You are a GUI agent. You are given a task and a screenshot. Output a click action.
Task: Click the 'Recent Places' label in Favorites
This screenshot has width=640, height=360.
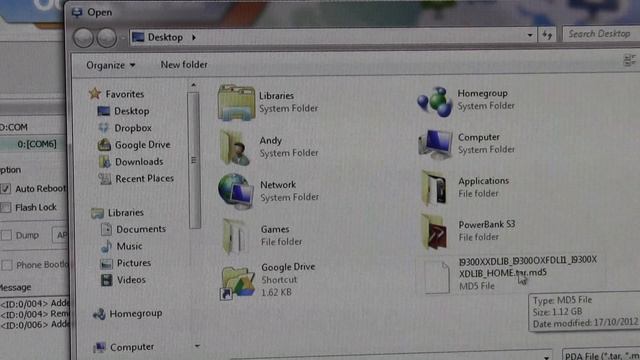point(144,179)
